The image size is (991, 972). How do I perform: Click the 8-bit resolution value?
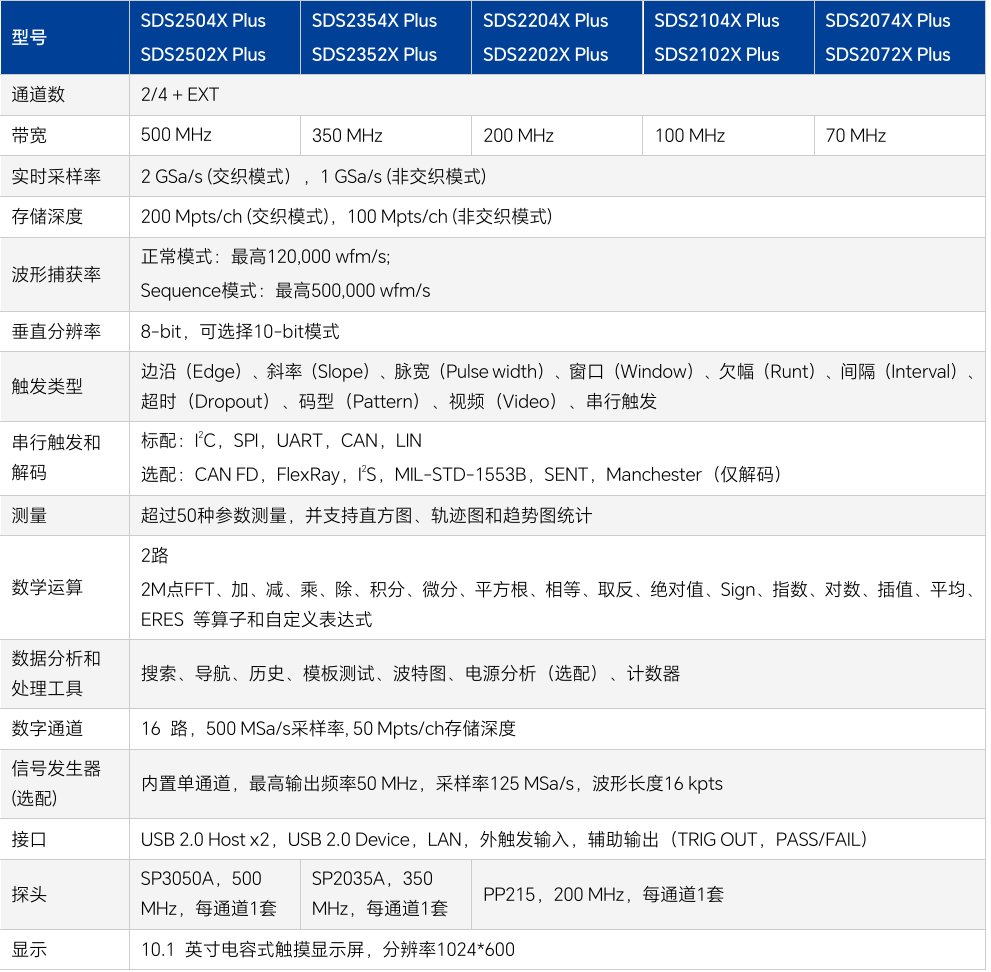240,331
